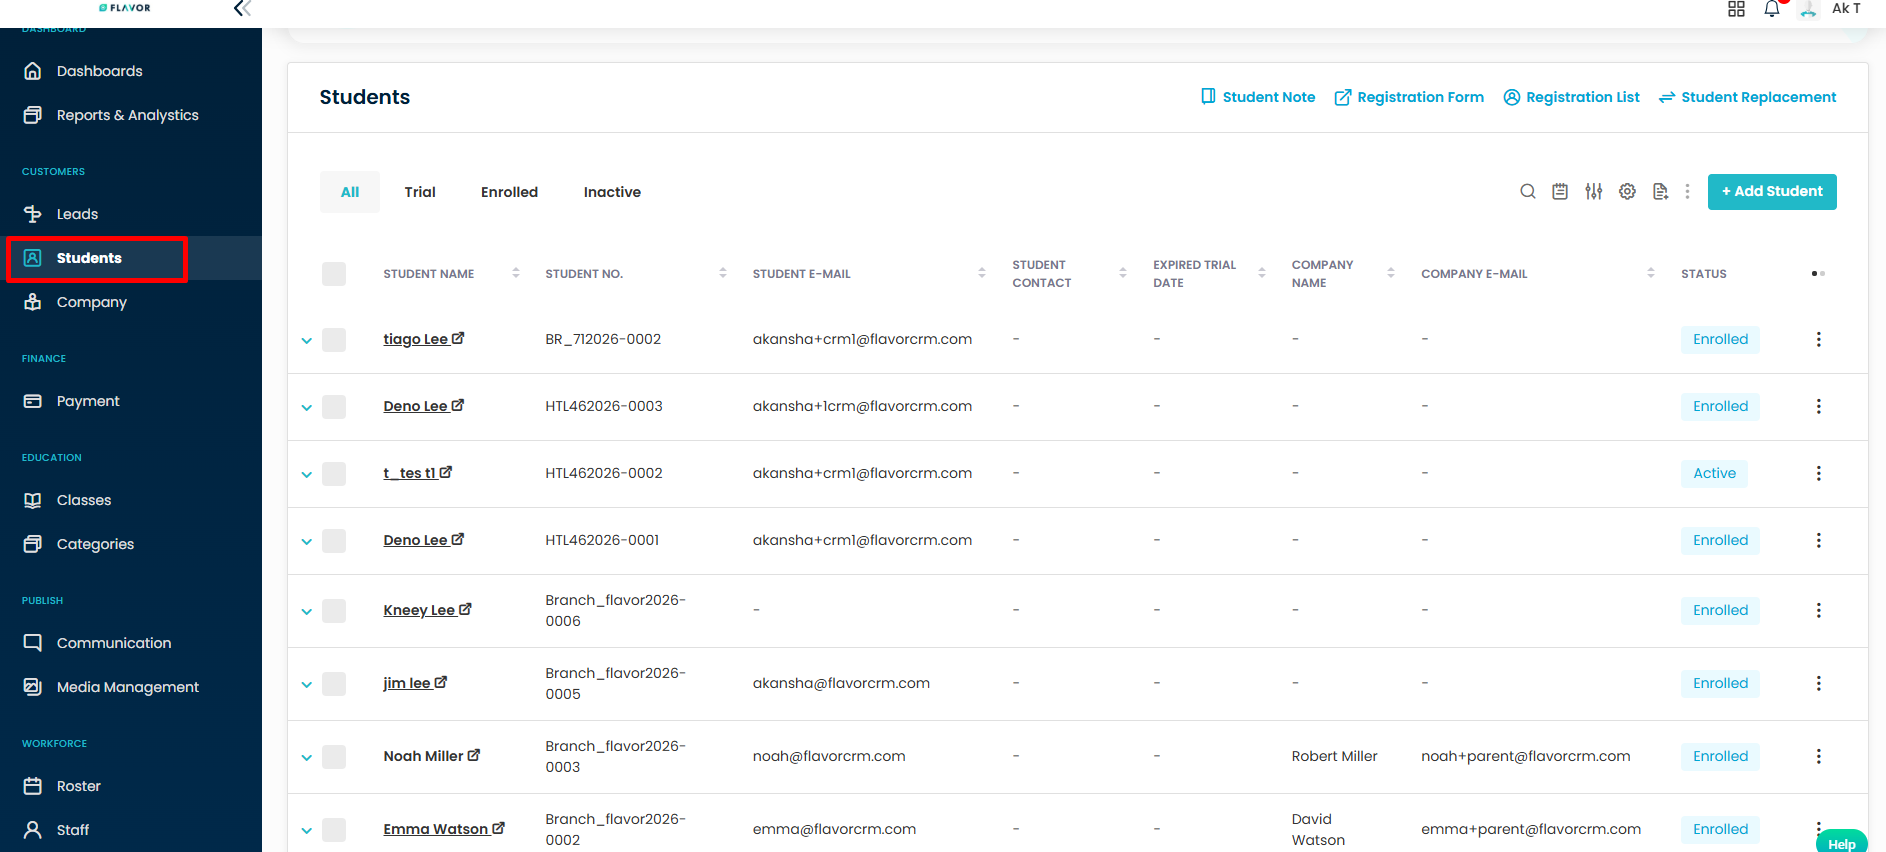Screen dimensions: 1886x852
Task: Expand the Kneey Lee row chevron
Action: pos(307,612)
